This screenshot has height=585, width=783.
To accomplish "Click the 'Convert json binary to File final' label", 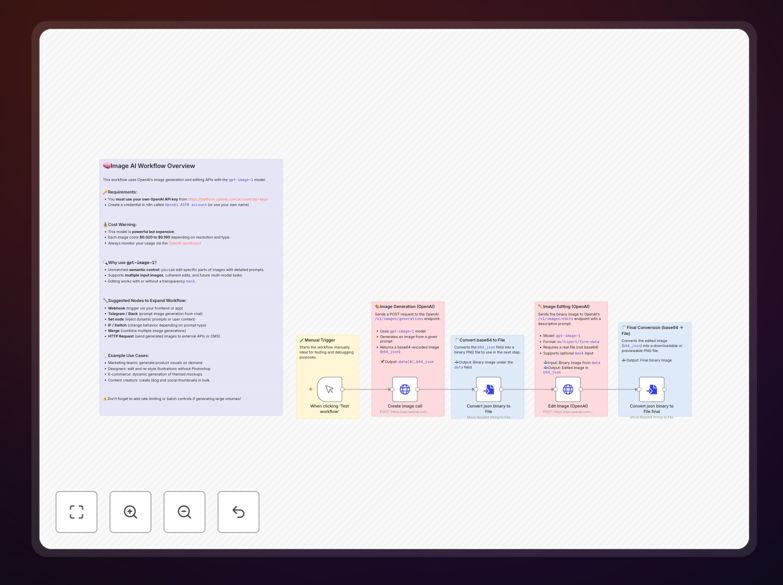I will (x=652, y=409).
